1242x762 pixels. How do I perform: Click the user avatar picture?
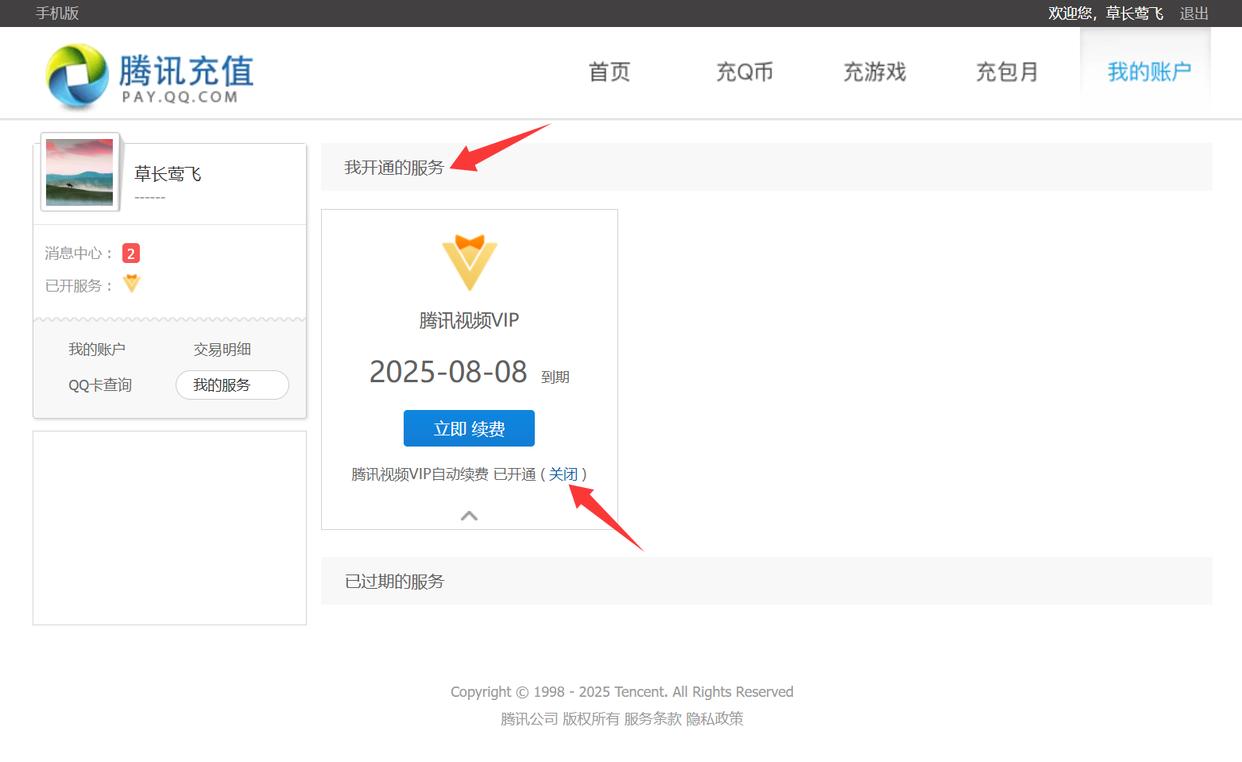click(80, 172)
